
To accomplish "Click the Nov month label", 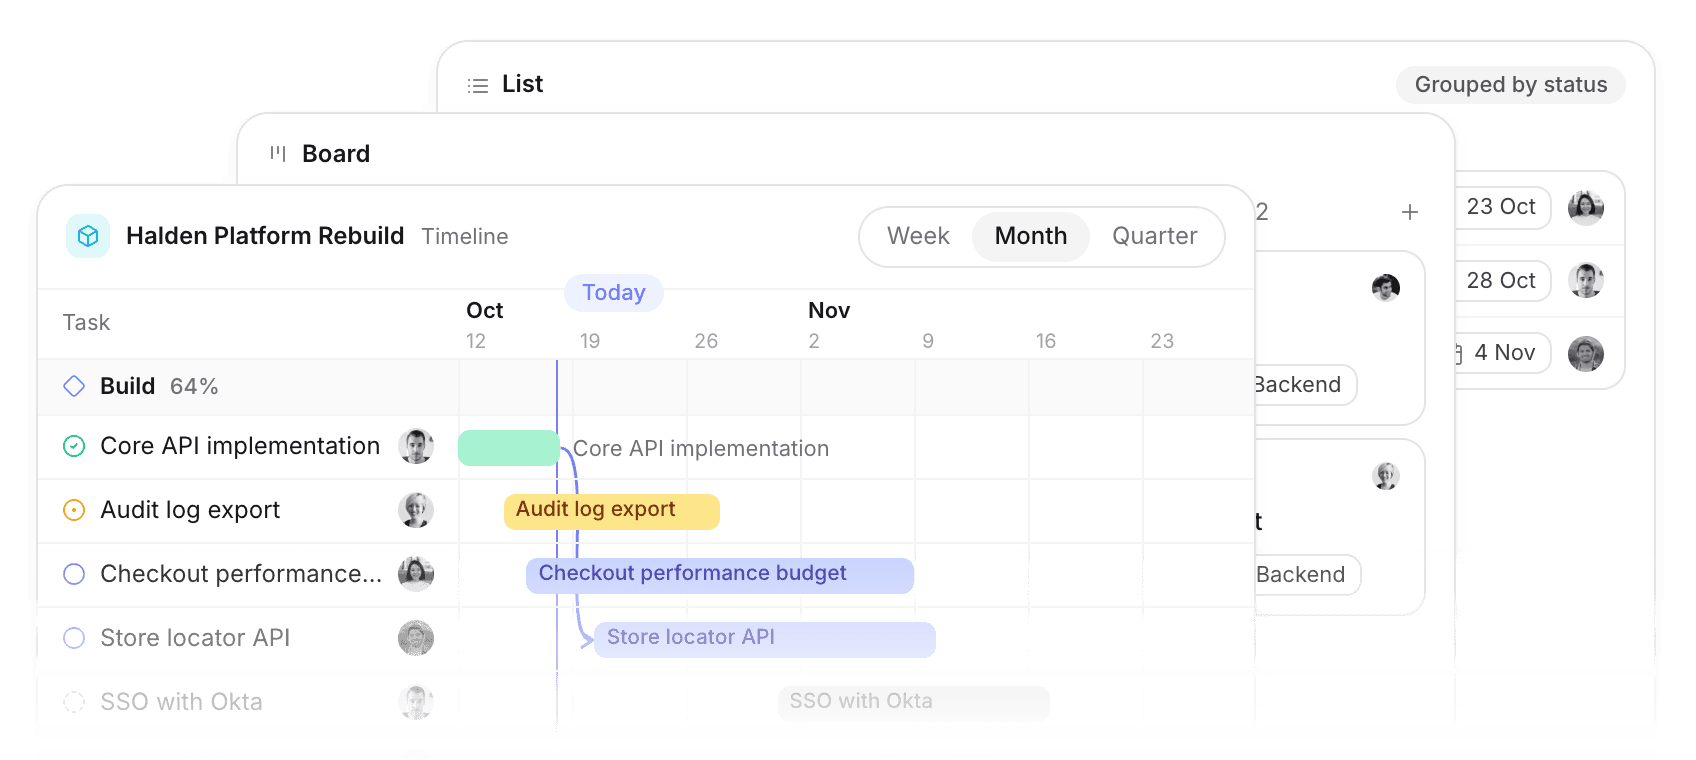I will coord(829,311).
